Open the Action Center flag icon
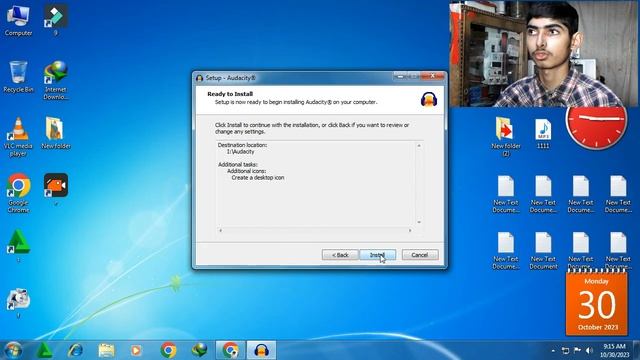The image size is (640, 360). (577, 350)
